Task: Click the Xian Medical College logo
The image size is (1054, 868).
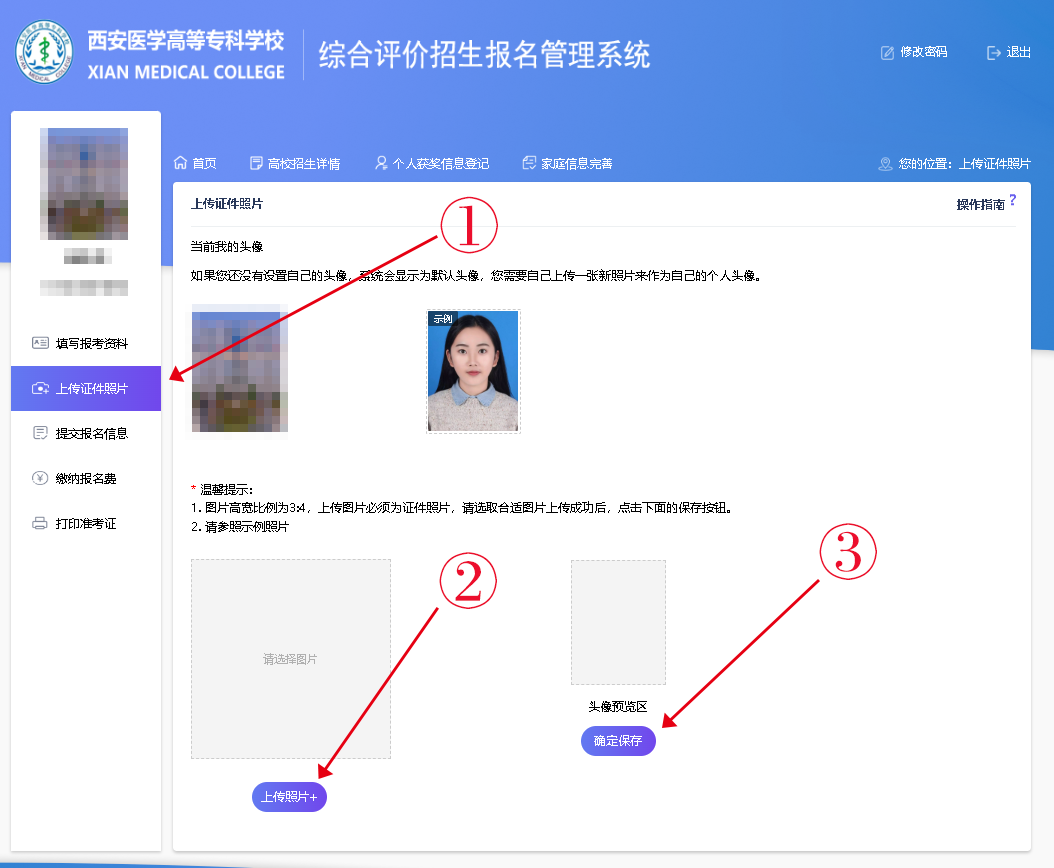Action: [x=45, y=54]
